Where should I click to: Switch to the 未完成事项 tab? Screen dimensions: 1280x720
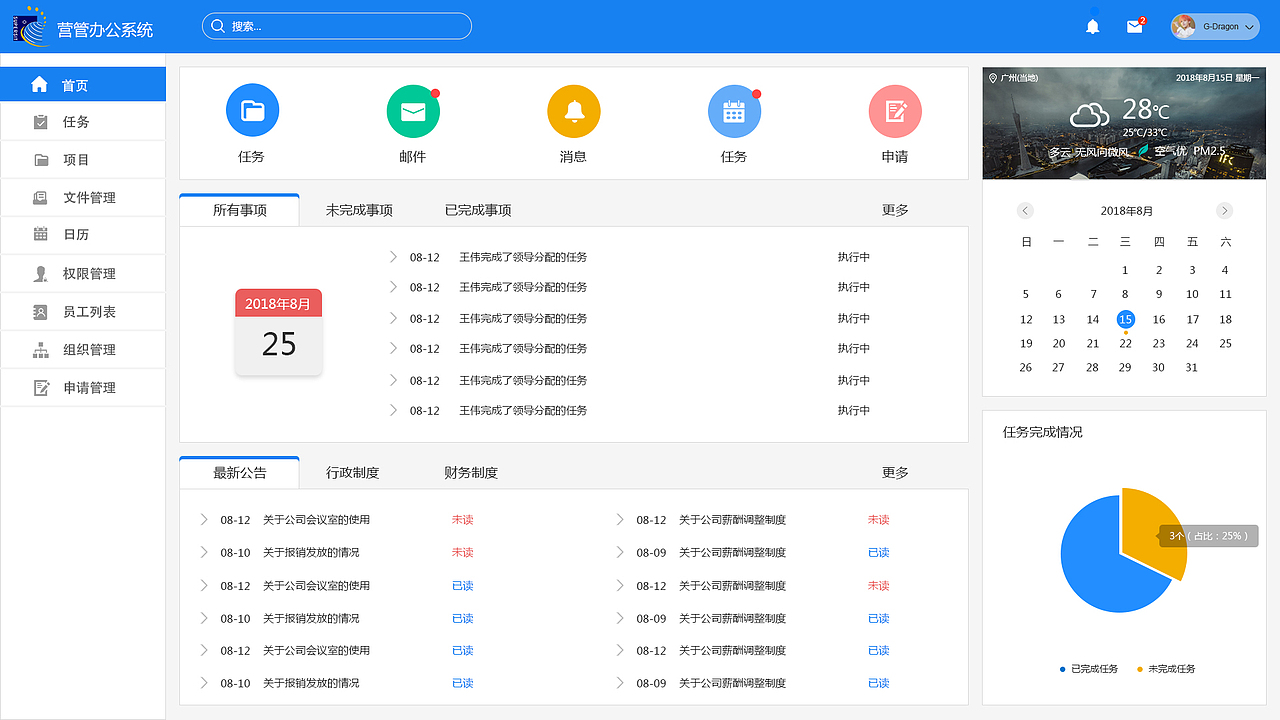pyautogui.click(x=360, y=209)
